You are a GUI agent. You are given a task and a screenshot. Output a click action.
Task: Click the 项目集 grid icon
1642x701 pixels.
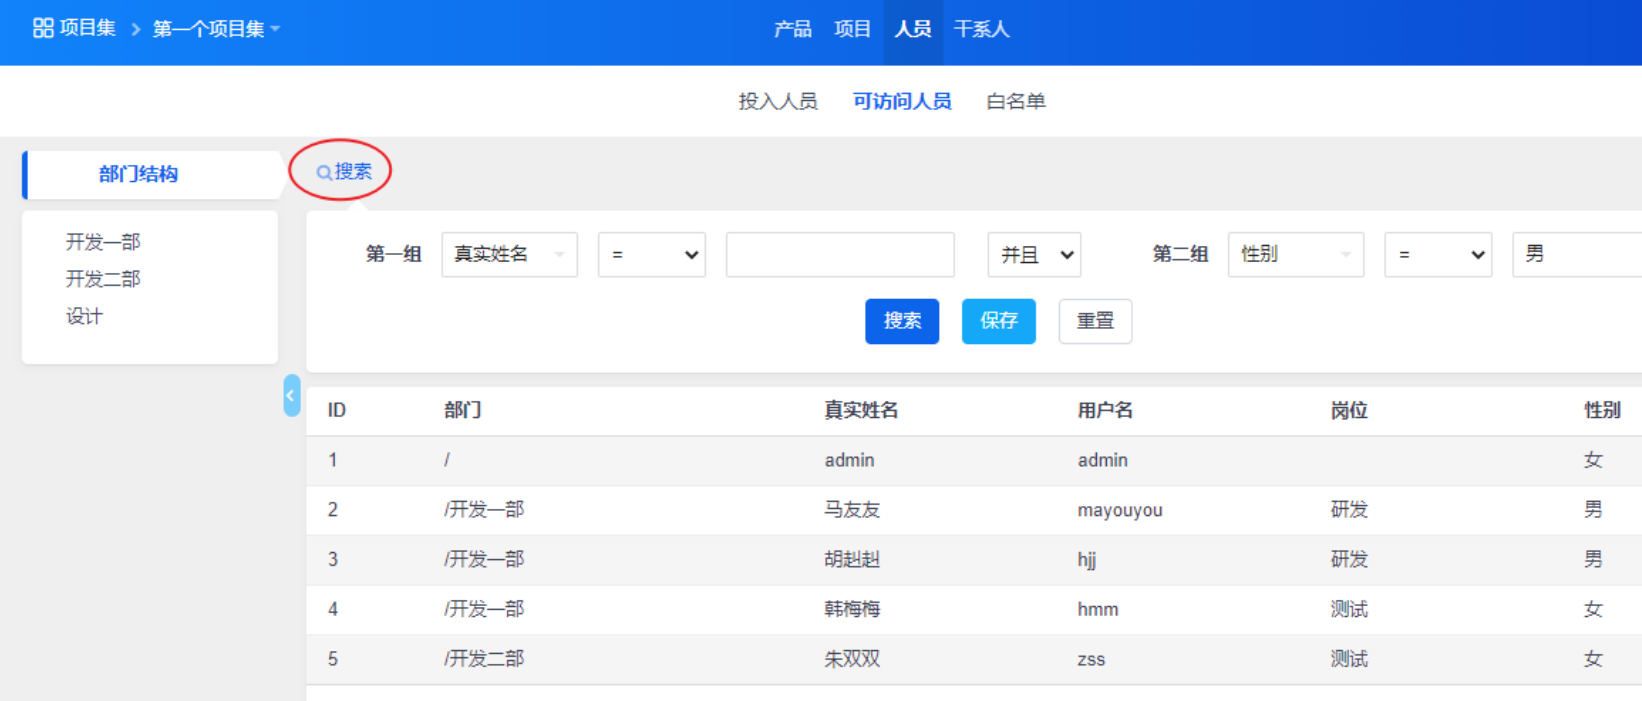[43, 28]
